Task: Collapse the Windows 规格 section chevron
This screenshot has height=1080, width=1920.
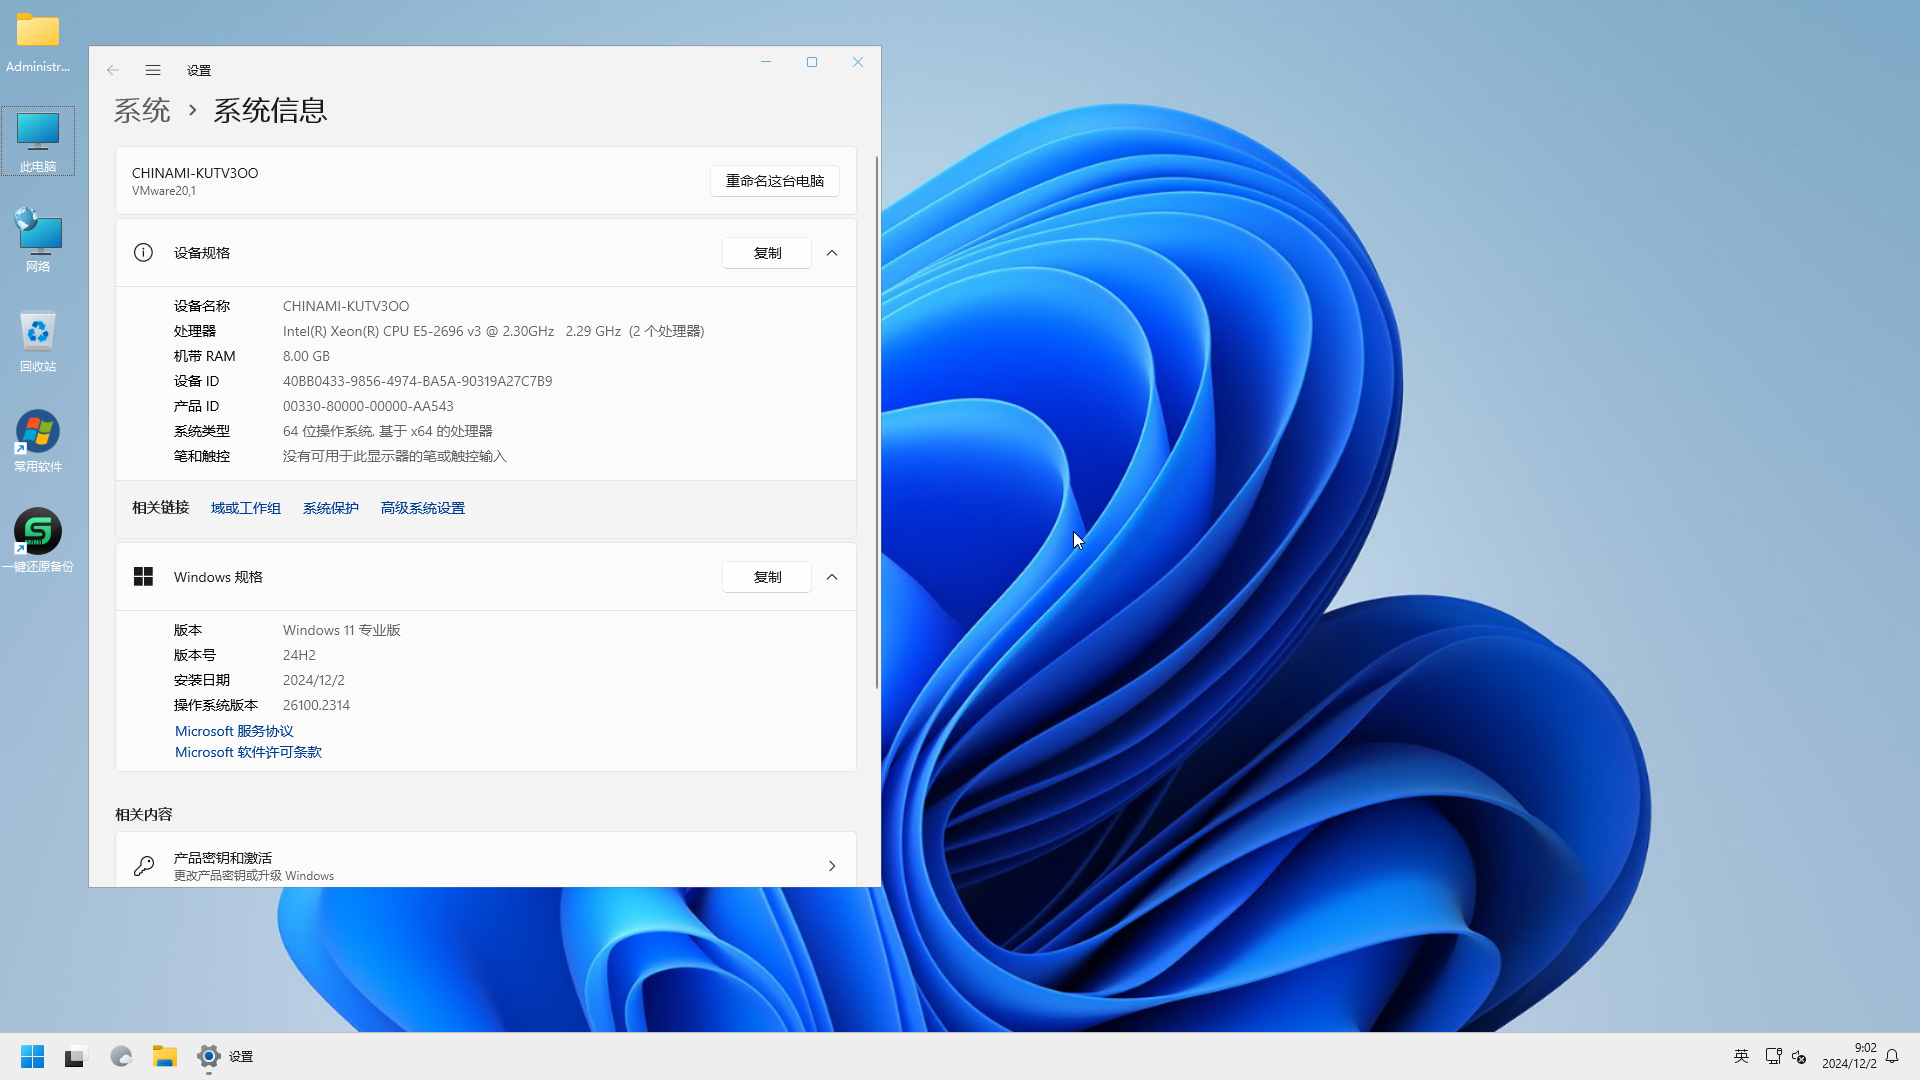Action: [832, 577]
